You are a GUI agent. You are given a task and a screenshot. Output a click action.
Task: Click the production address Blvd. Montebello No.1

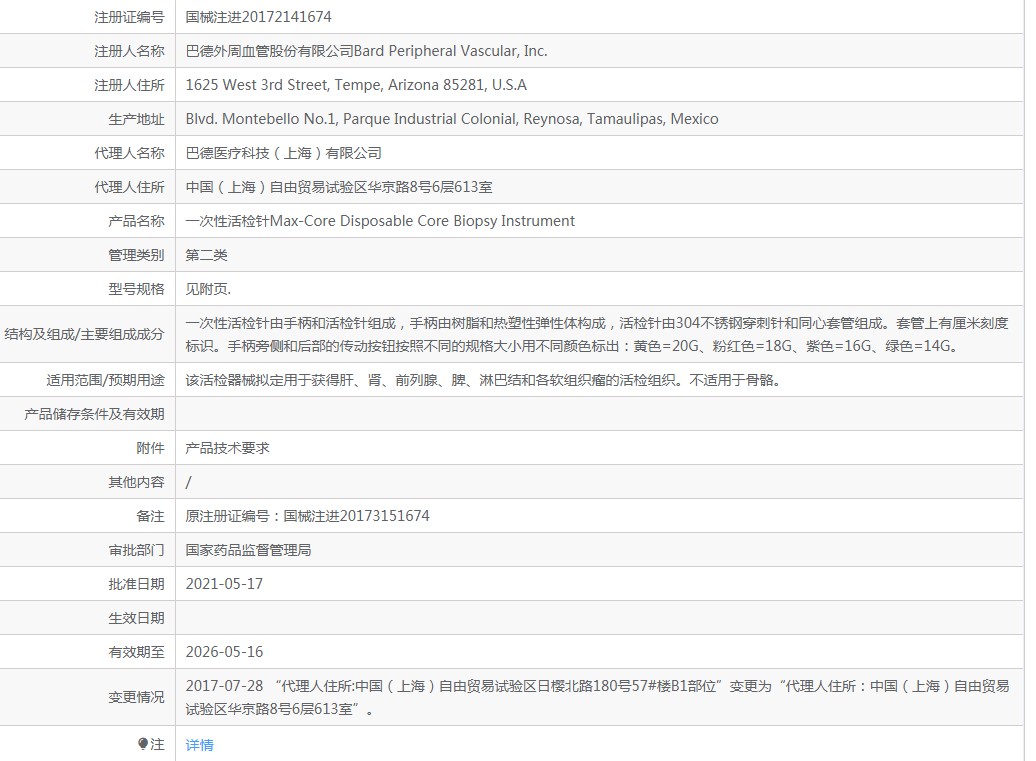[x=260, y=119]
